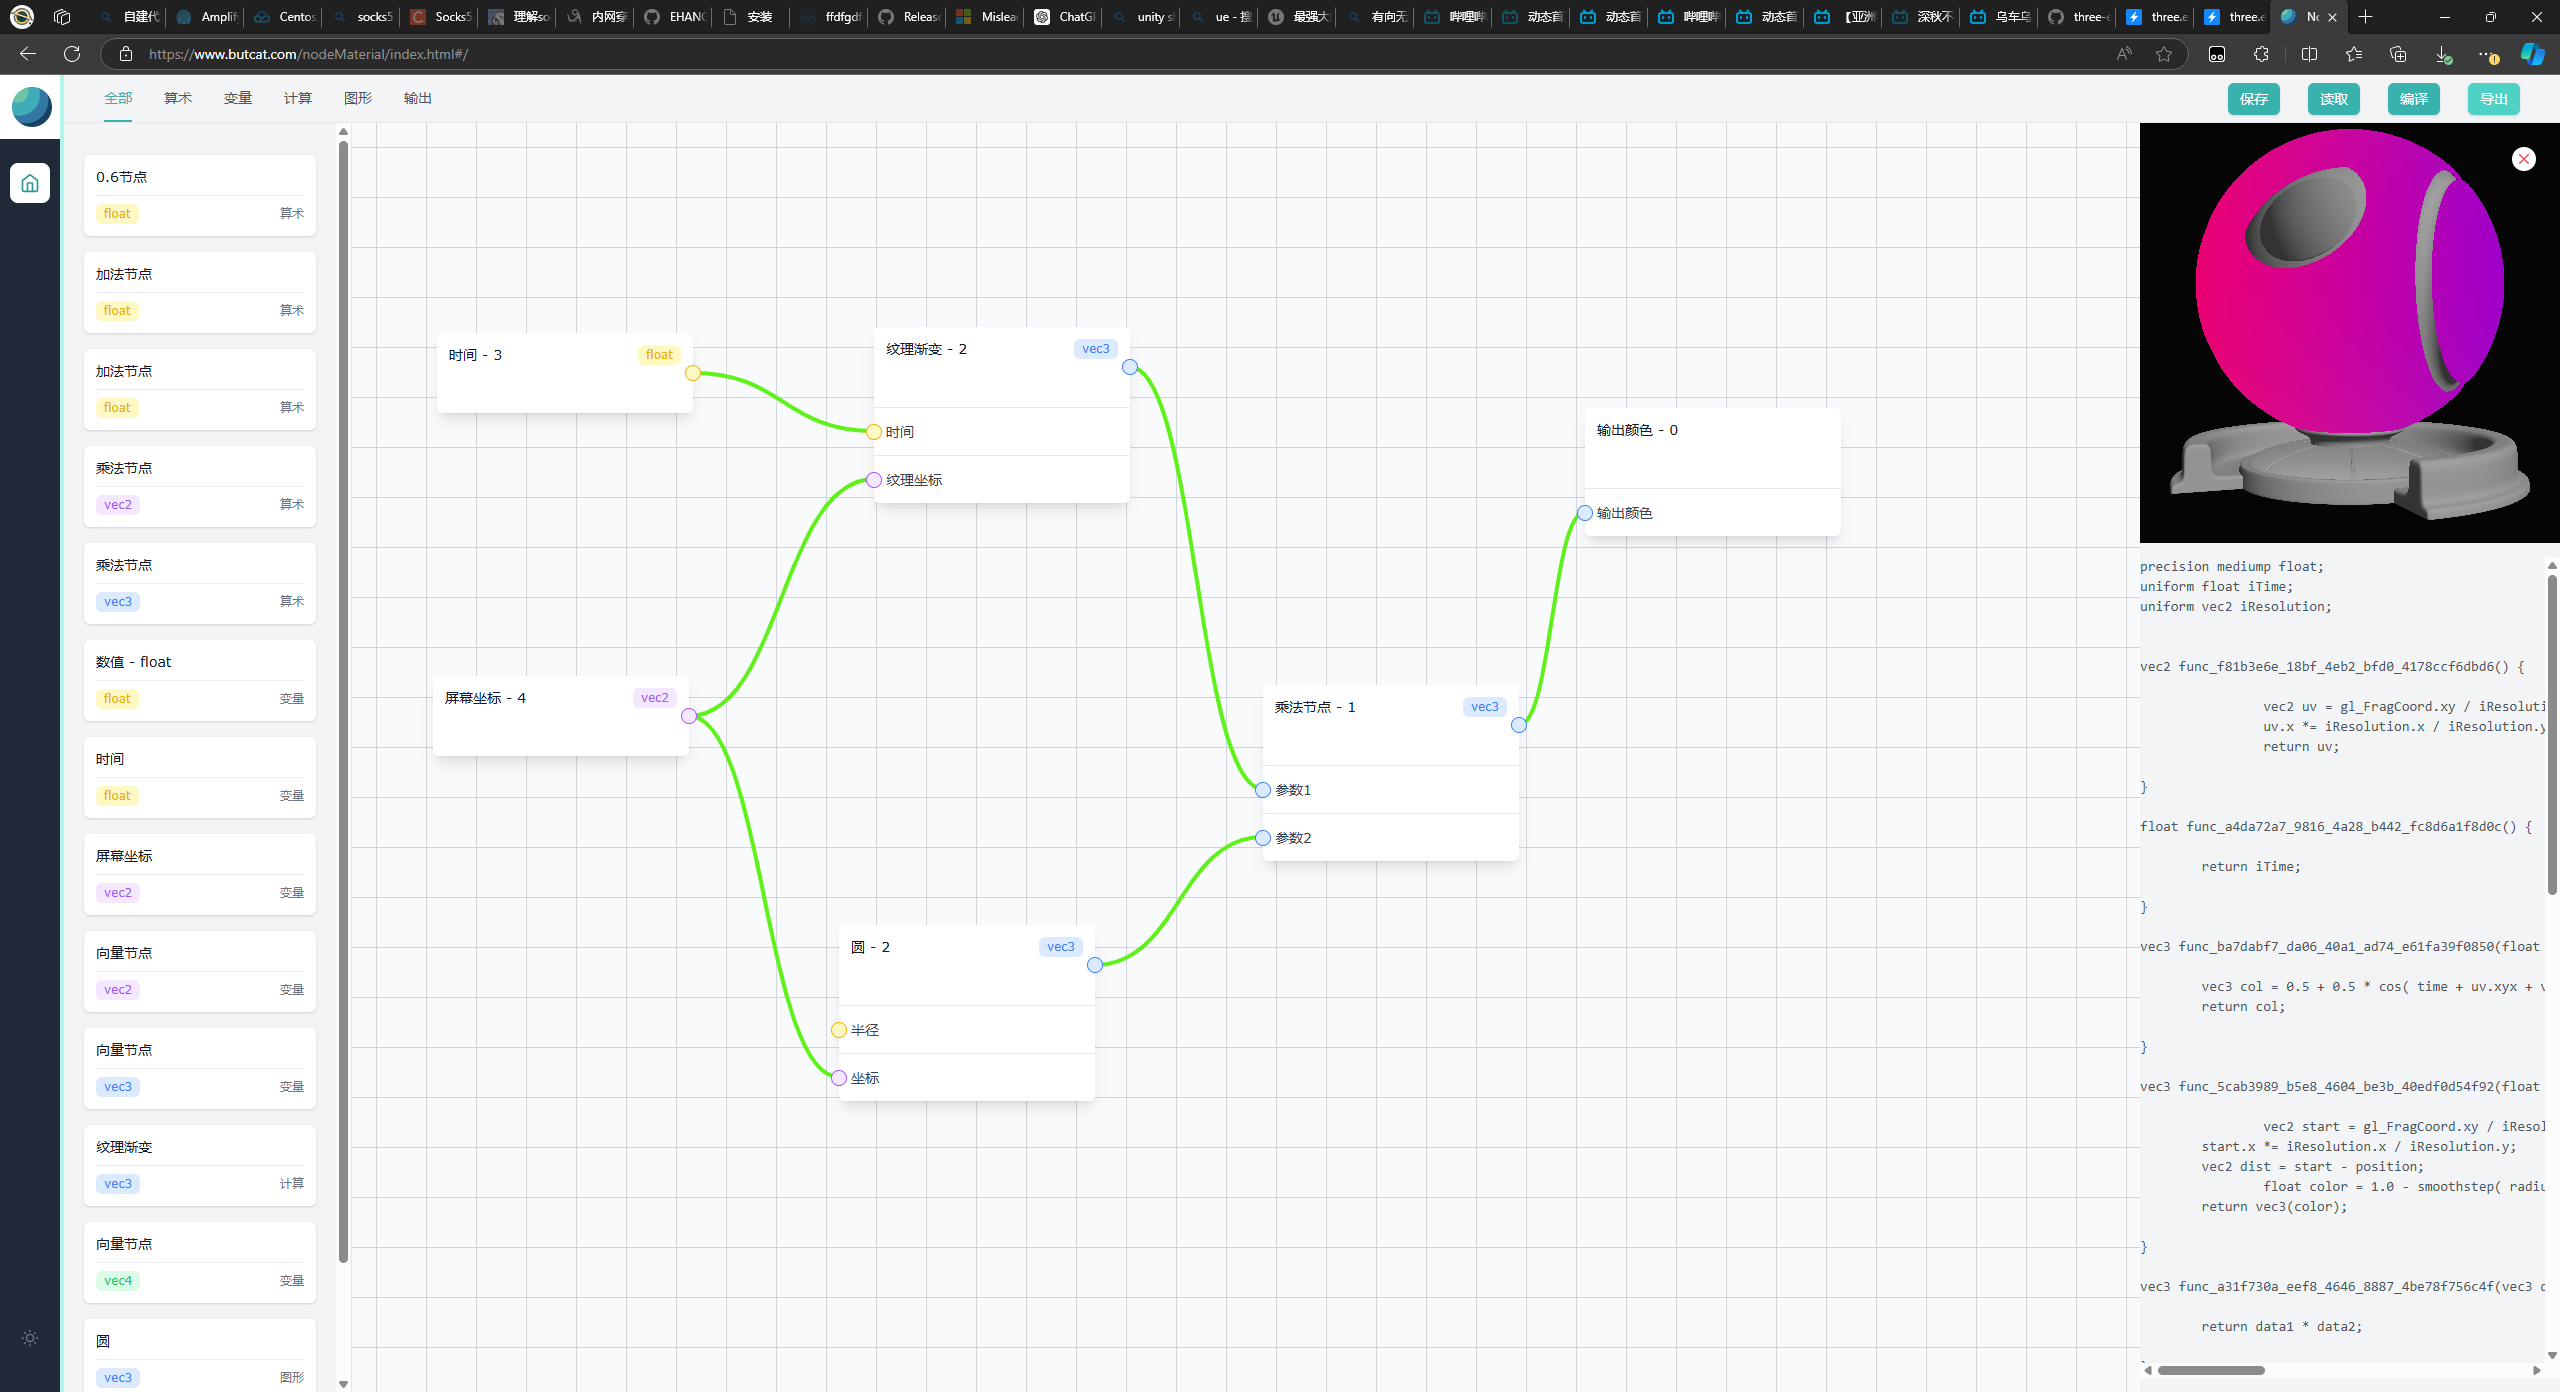This screenshot has width=2560, height=1392.
Task: Click the 3D sphere preview thumbnail
Action: point(2349,332)
